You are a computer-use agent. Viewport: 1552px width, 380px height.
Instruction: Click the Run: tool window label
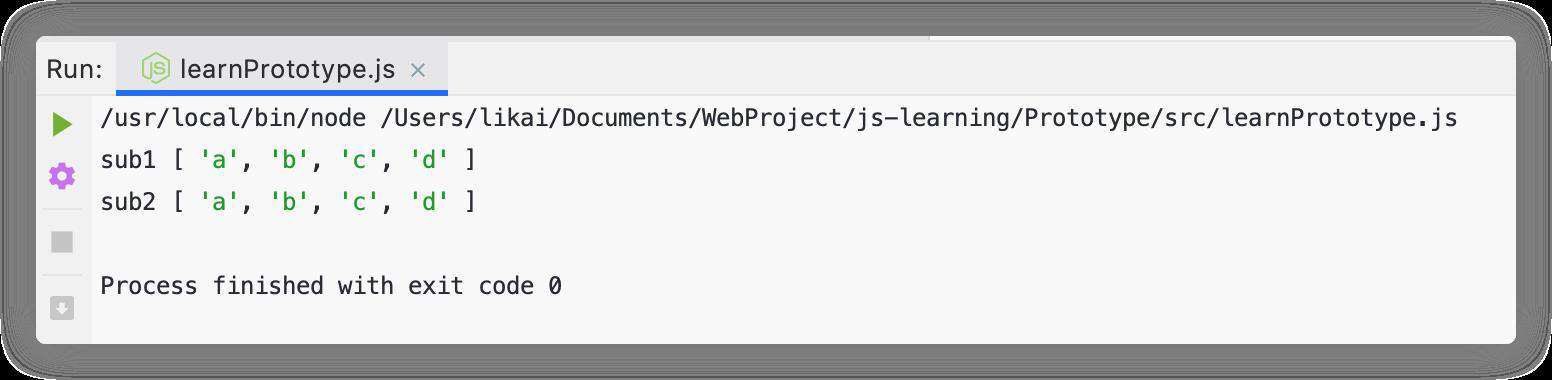(x=74, y=69)
